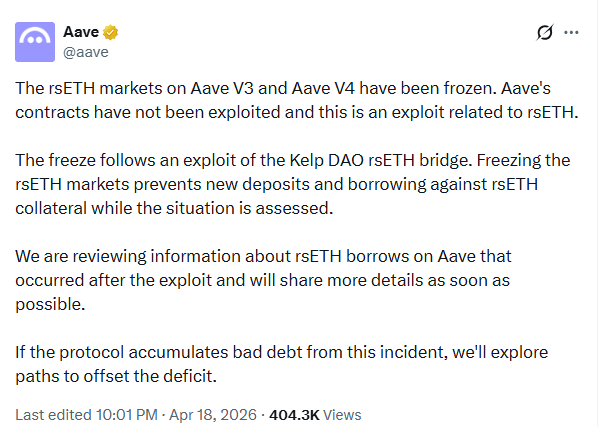Click the Grok explain-post icon

click(545, 32)
